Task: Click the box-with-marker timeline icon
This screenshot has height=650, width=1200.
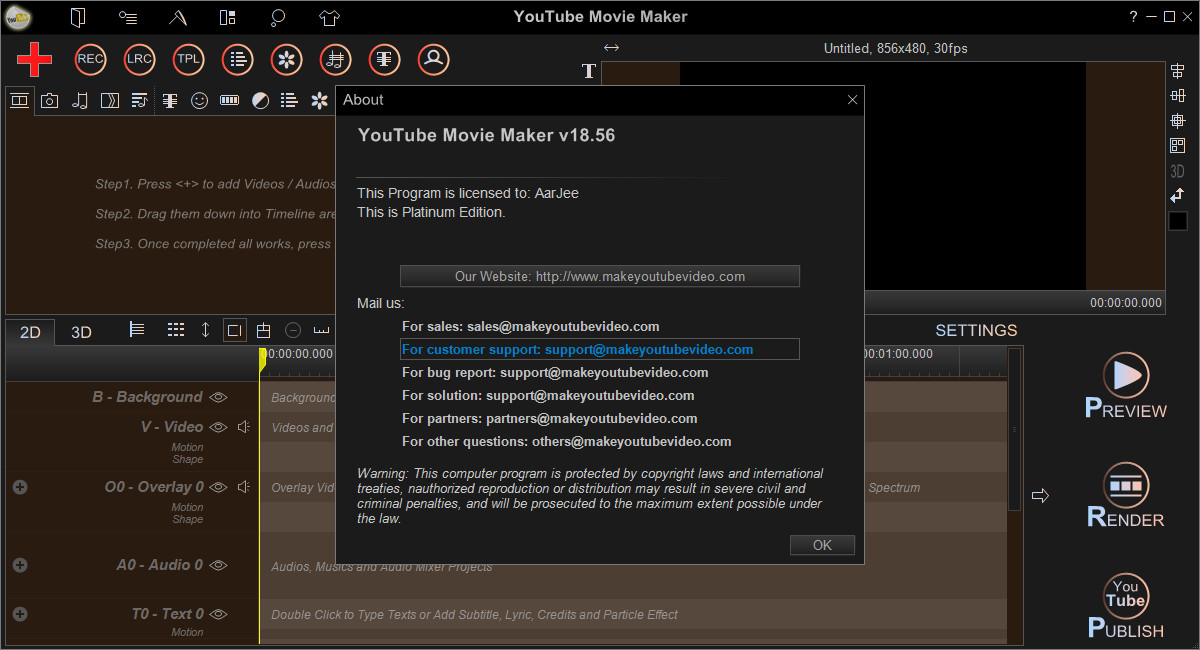Action: click(x=264, y=330)
